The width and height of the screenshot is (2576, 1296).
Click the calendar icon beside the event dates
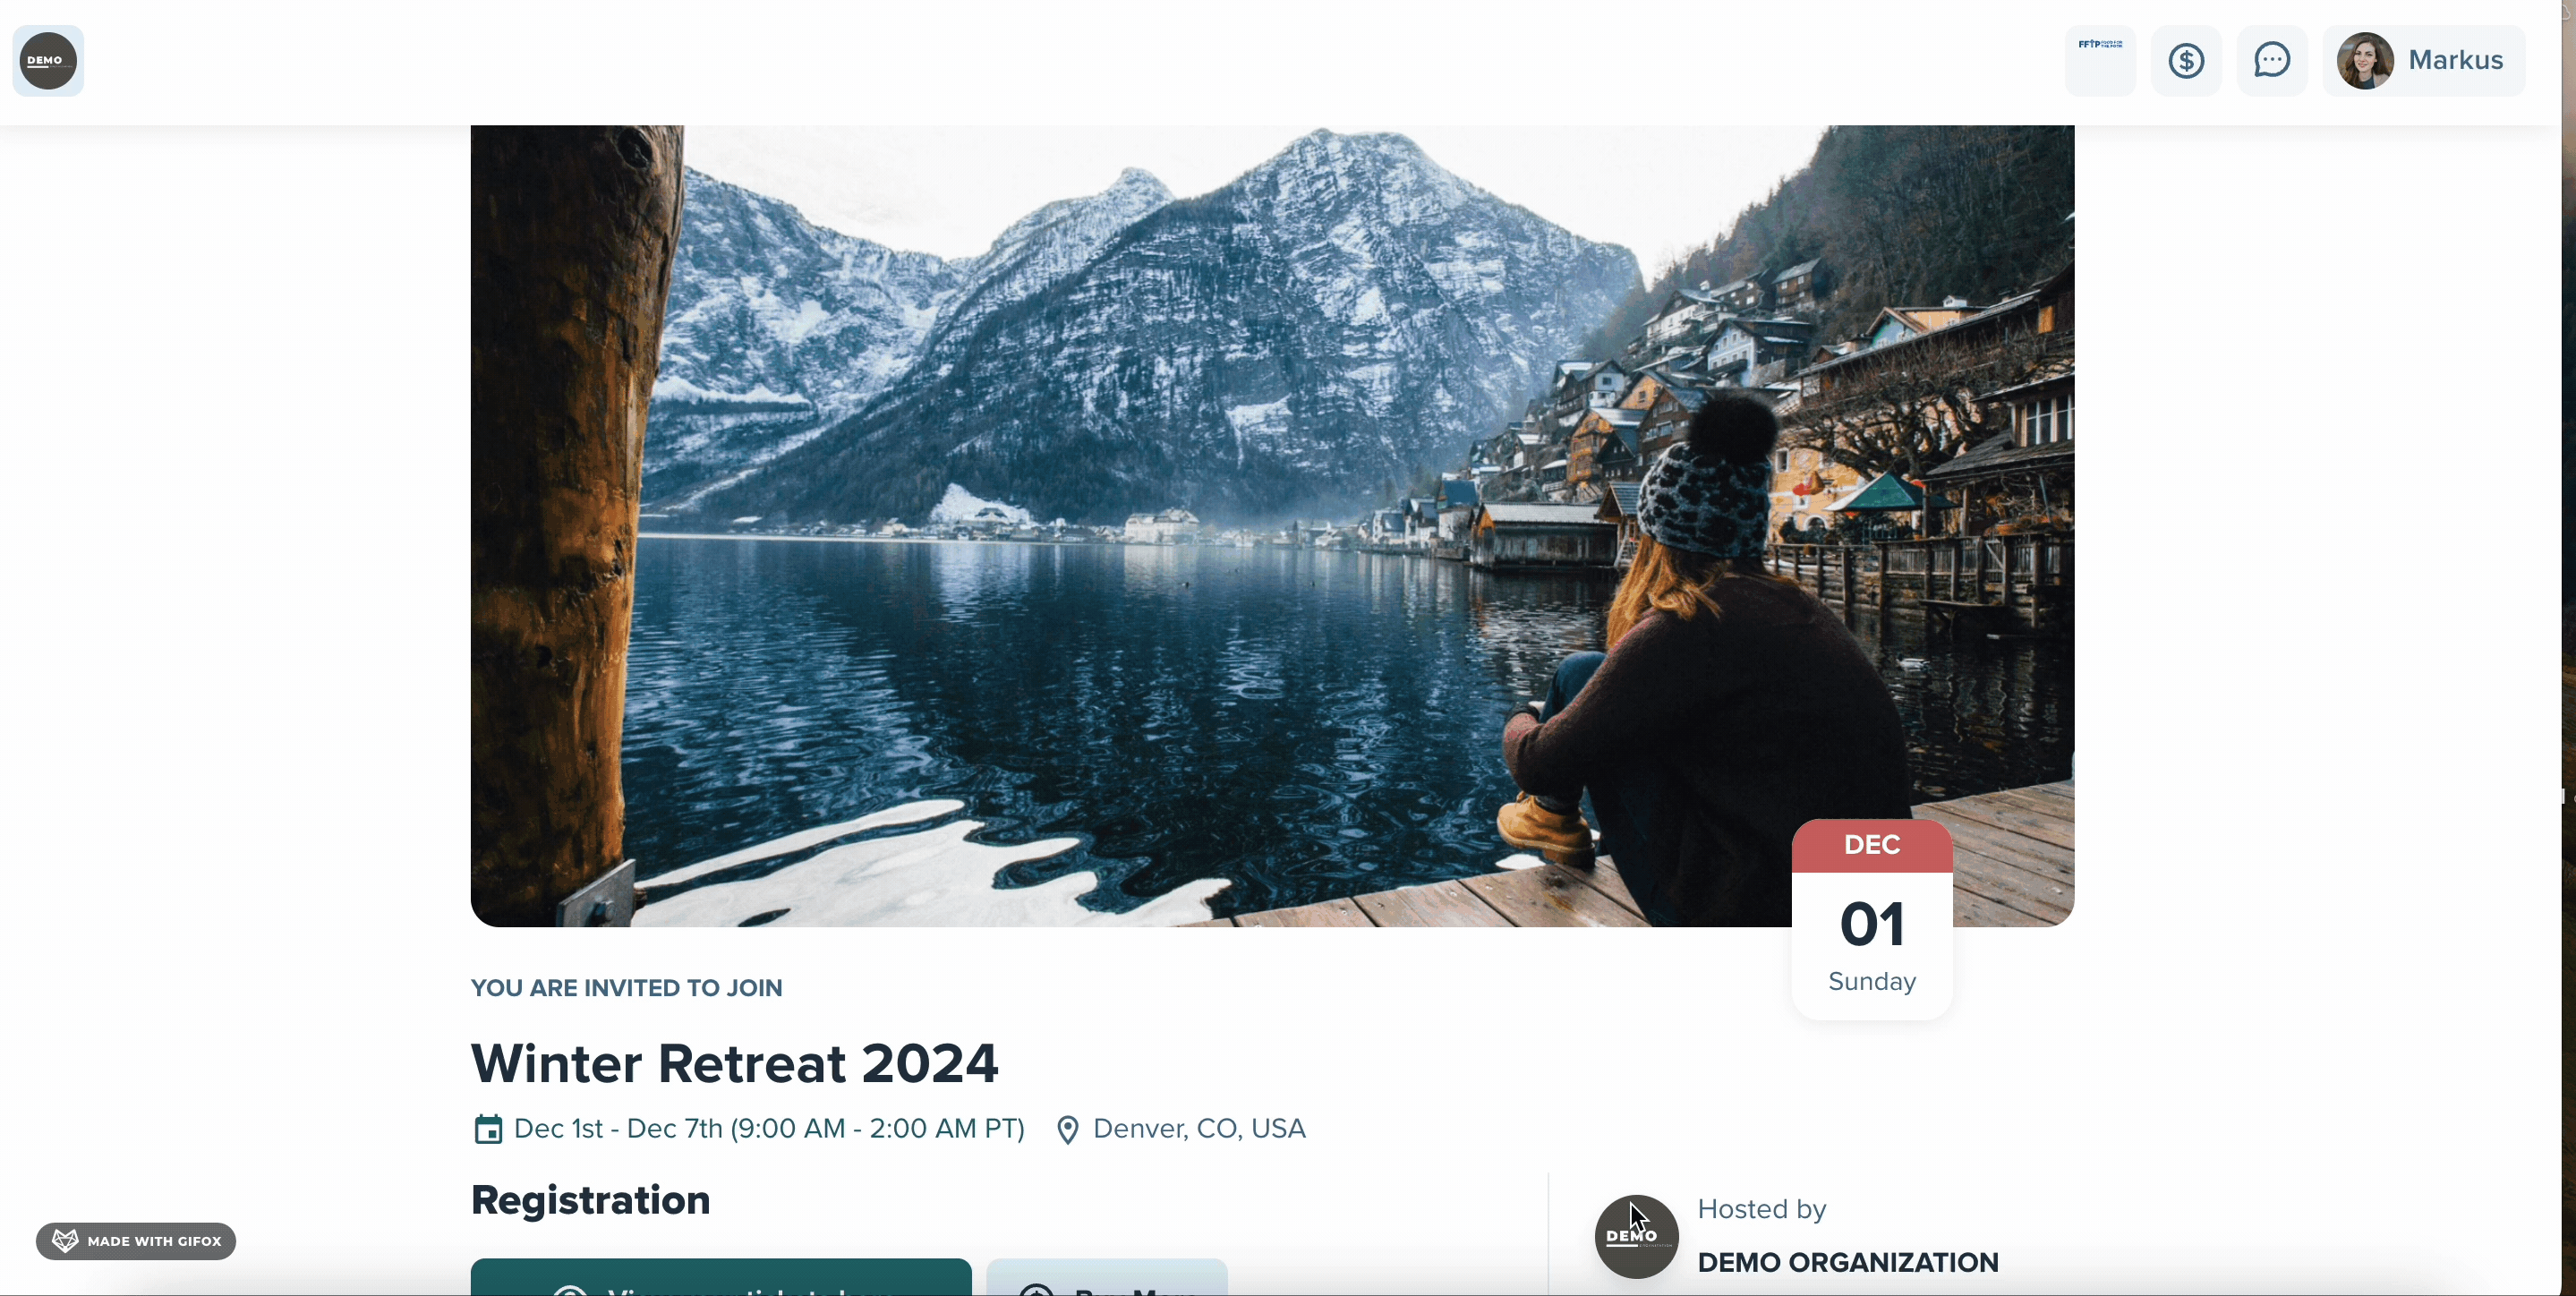(488, 1129)
